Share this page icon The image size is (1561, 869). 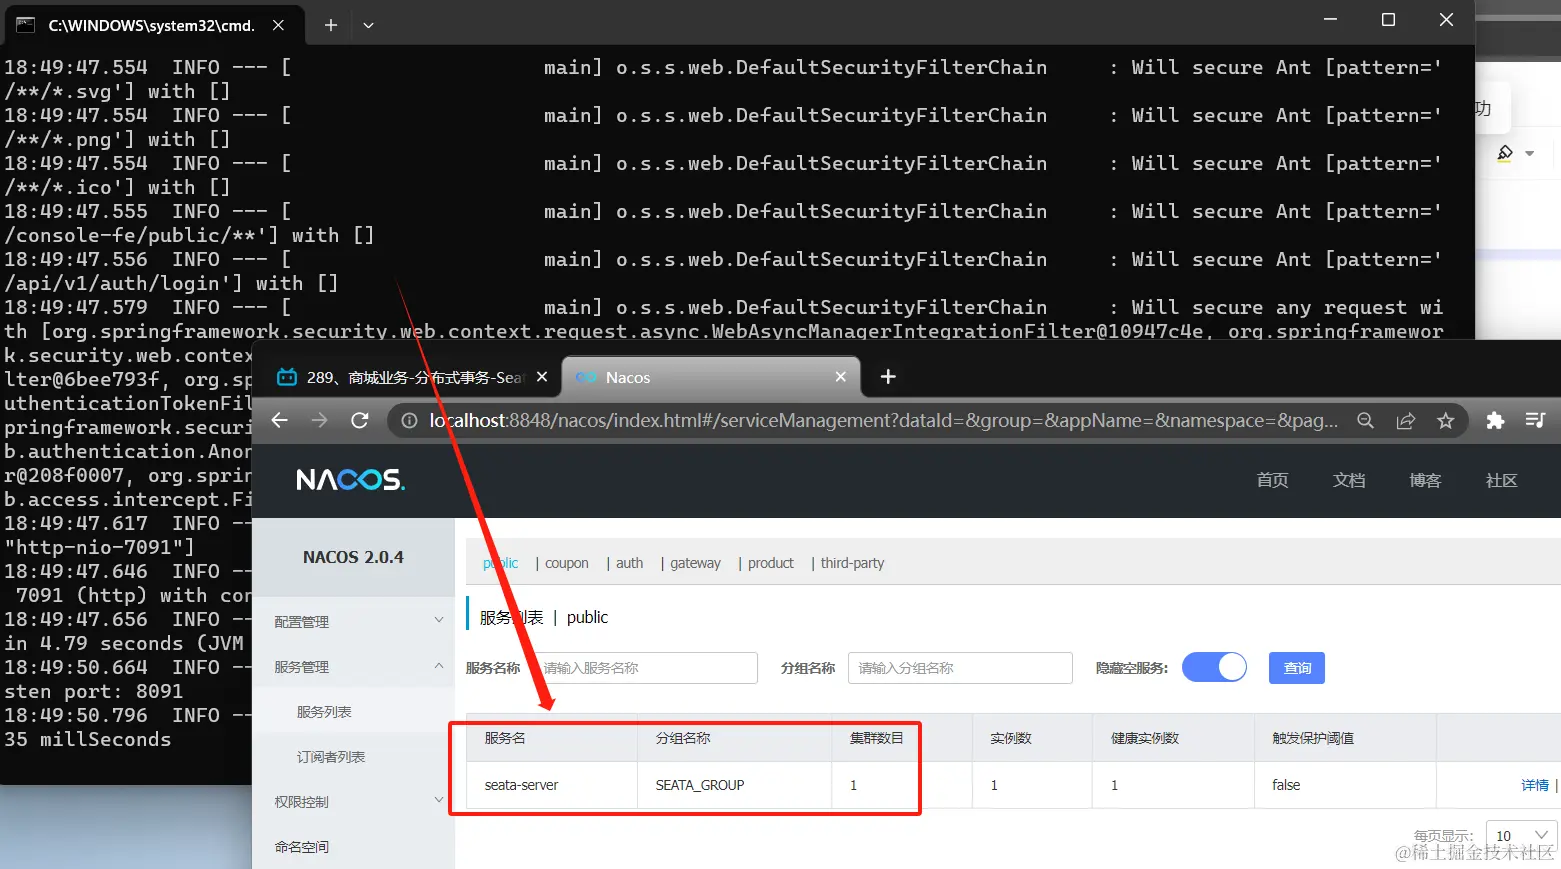tap(1406, 421)
